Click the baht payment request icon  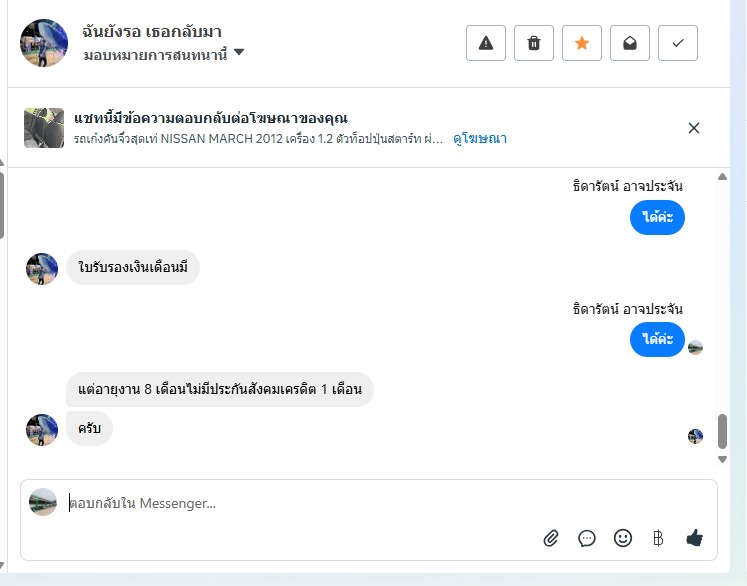658,538
